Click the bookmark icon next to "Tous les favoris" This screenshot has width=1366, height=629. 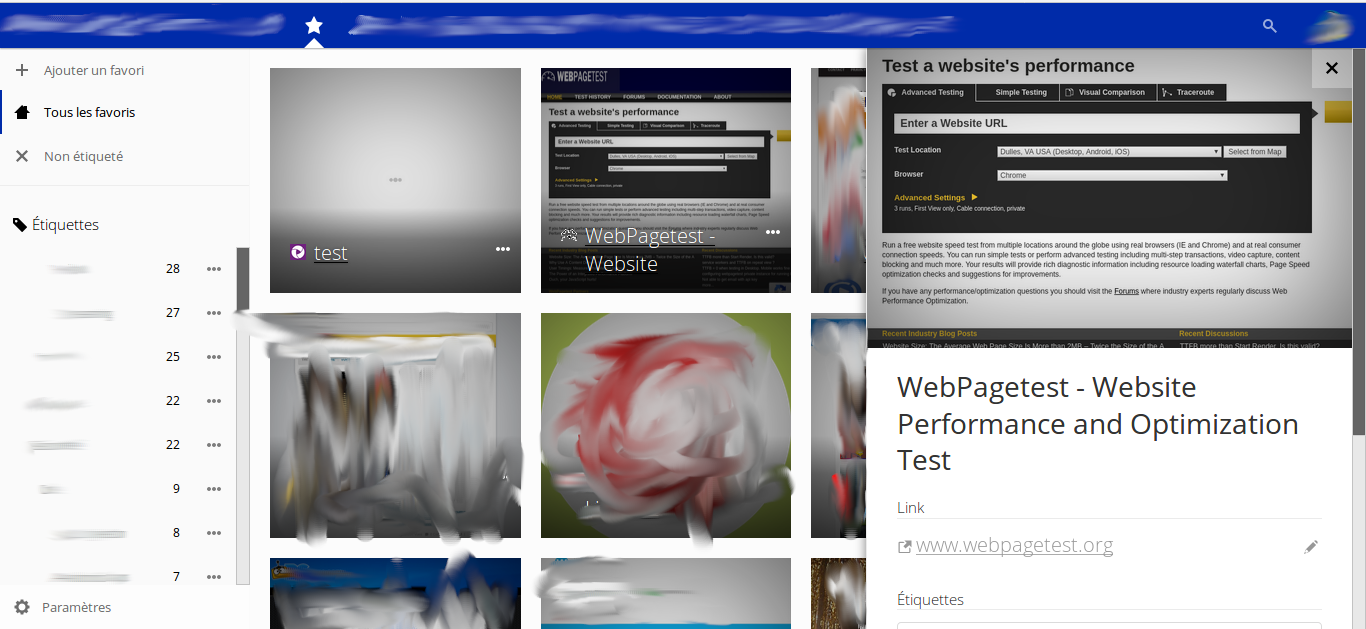(22, 112)
